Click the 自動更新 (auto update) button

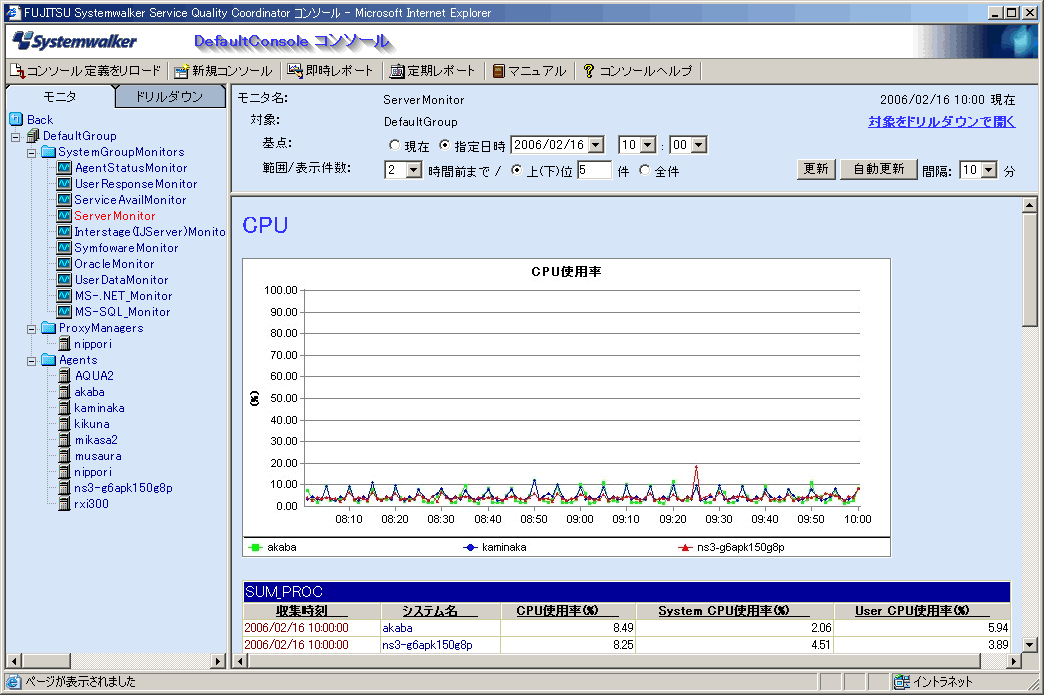879,169
